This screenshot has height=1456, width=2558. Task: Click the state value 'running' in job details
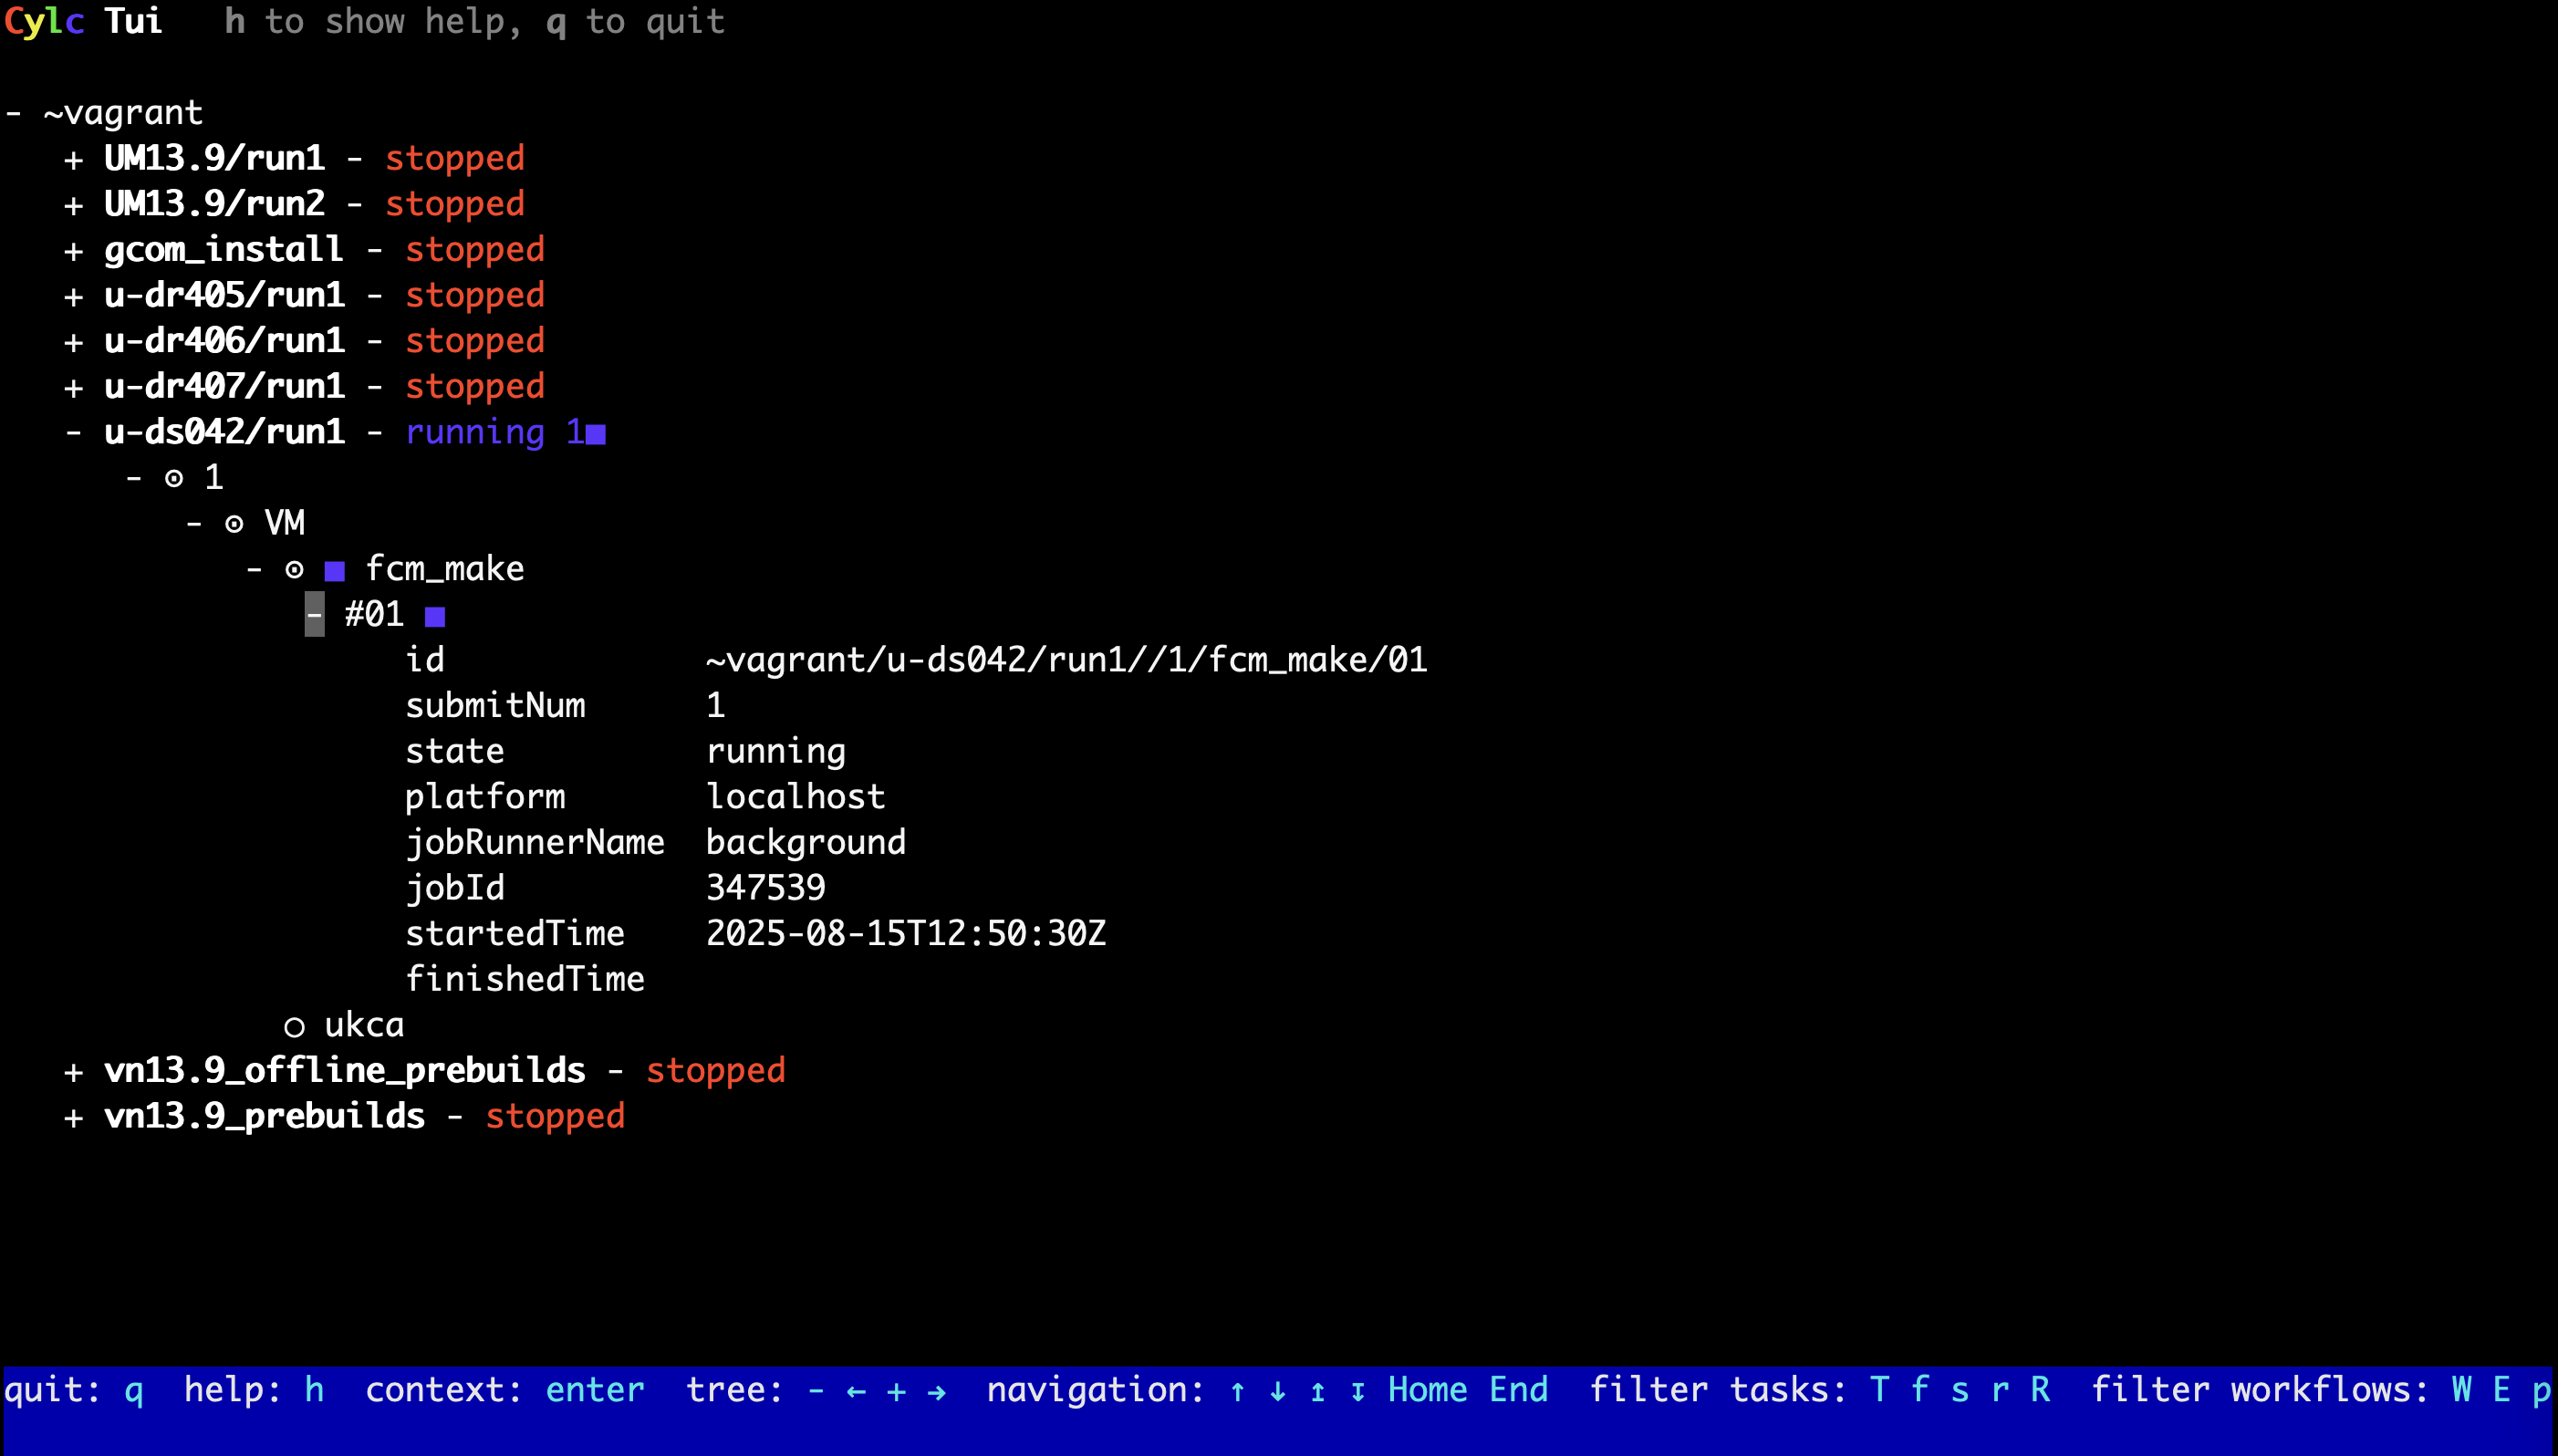(x=777, y=752)
